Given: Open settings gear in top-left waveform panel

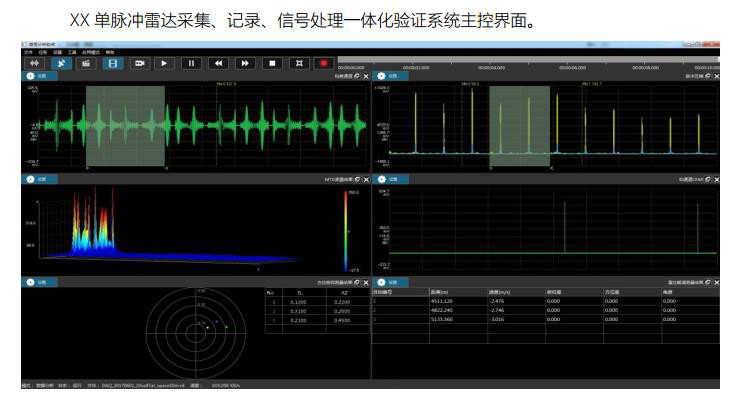Looking at the screenshot, I should pos(29,76).
